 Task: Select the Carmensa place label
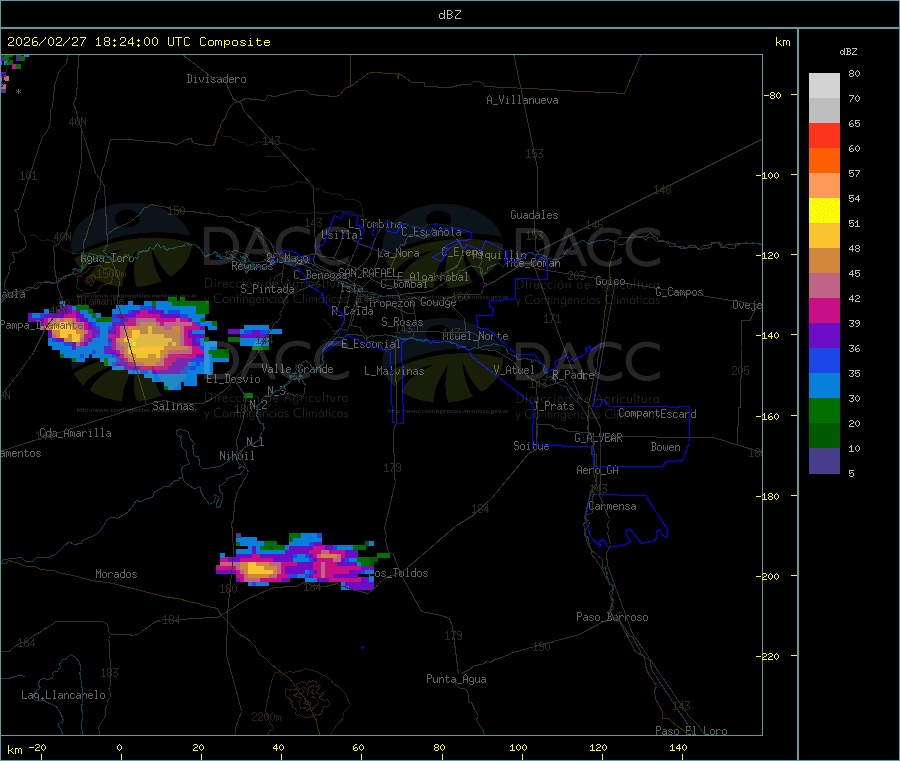click(612, 506)
